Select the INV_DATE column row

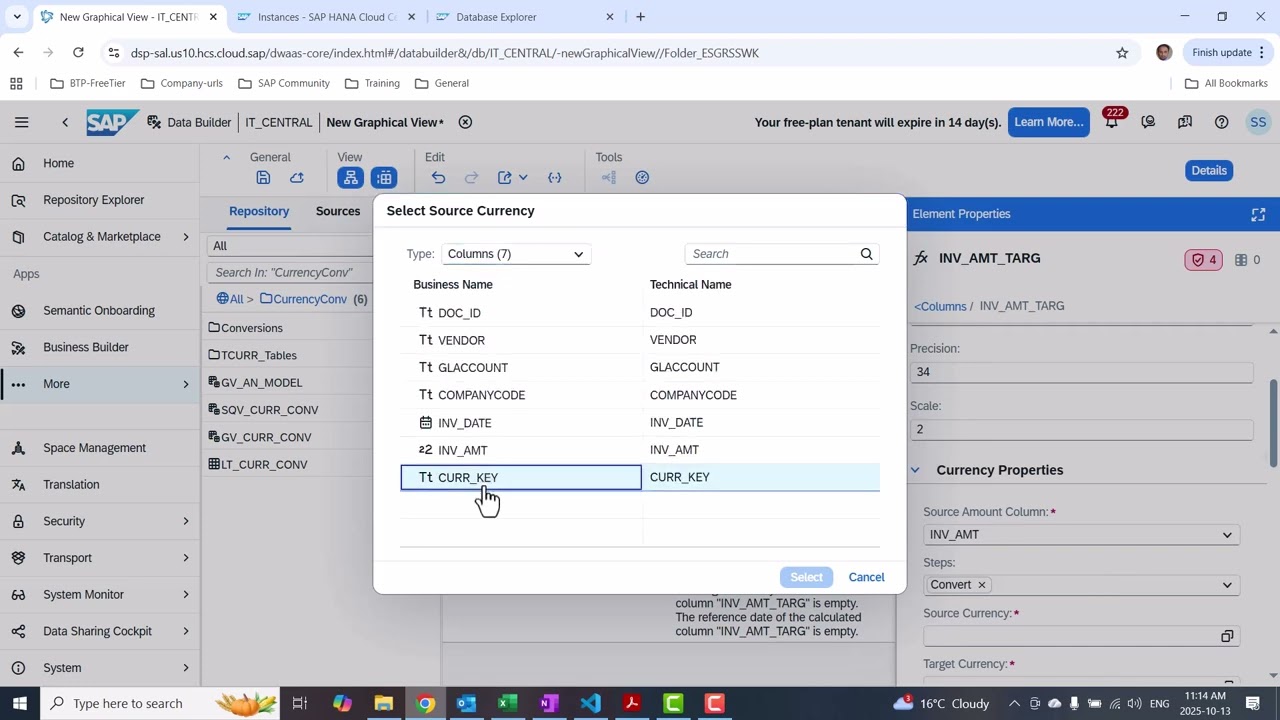click(640, 423)
